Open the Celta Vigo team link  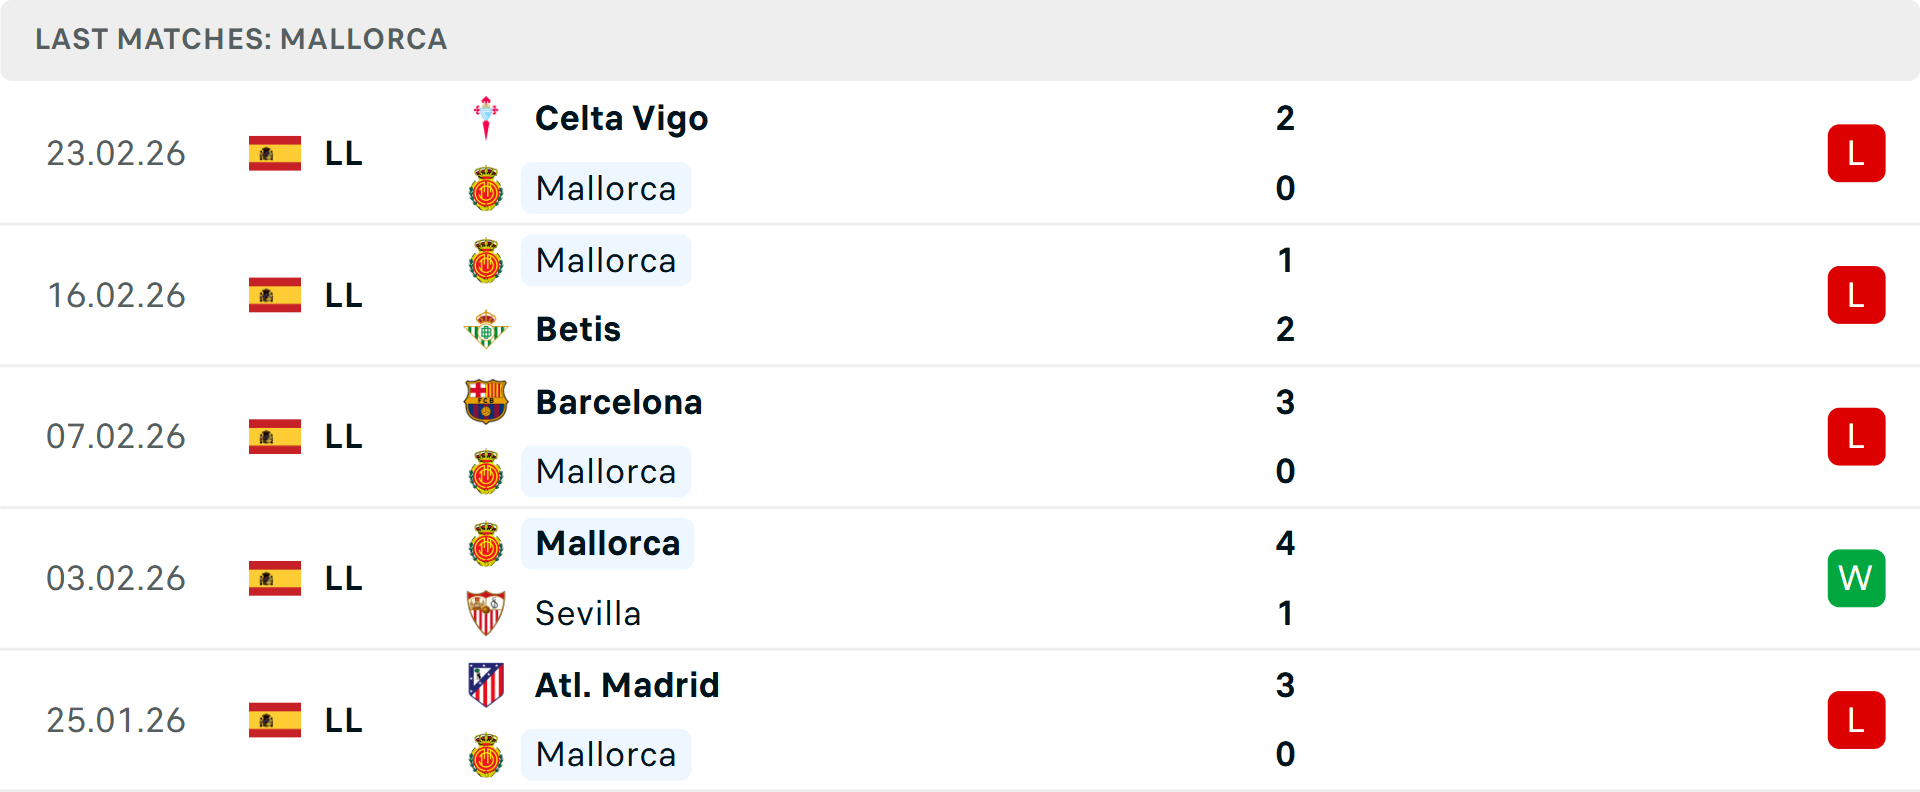[621, 118]
